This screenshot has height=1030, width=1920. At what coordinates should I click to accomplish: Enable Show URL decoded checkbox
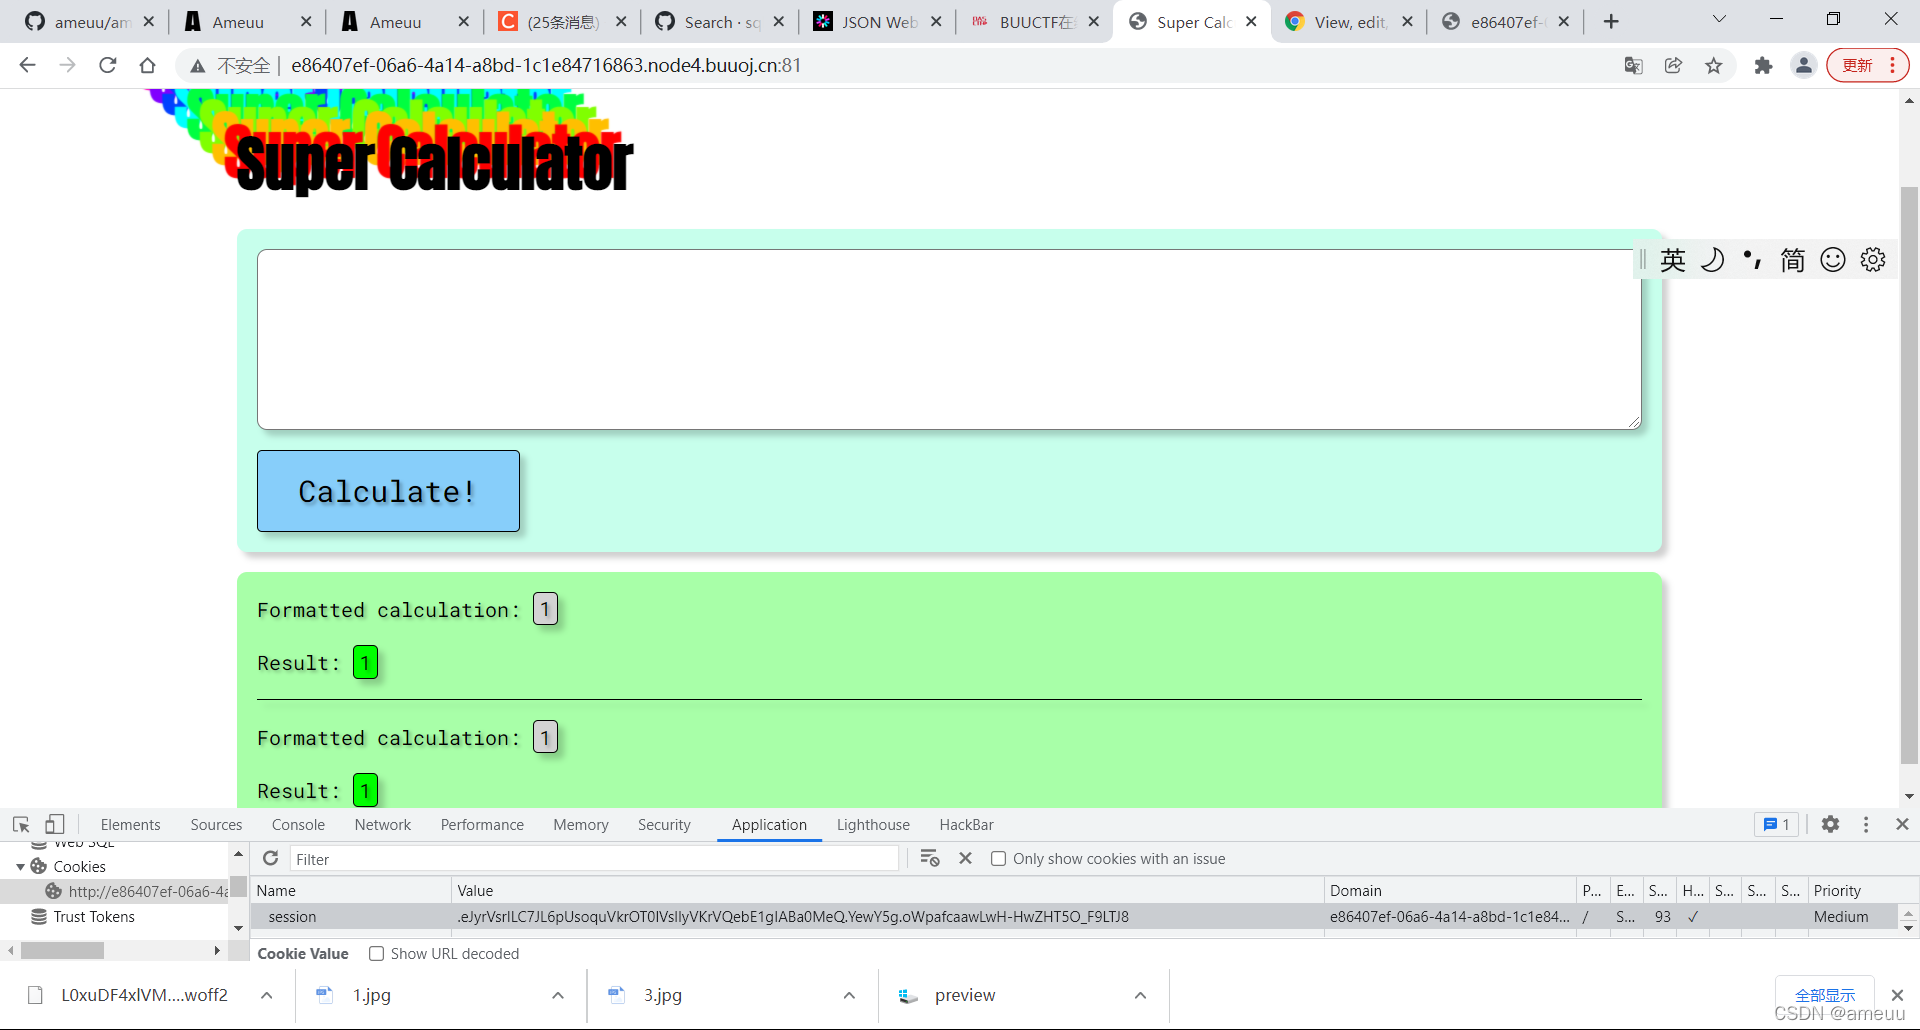(x=377, y=953)
